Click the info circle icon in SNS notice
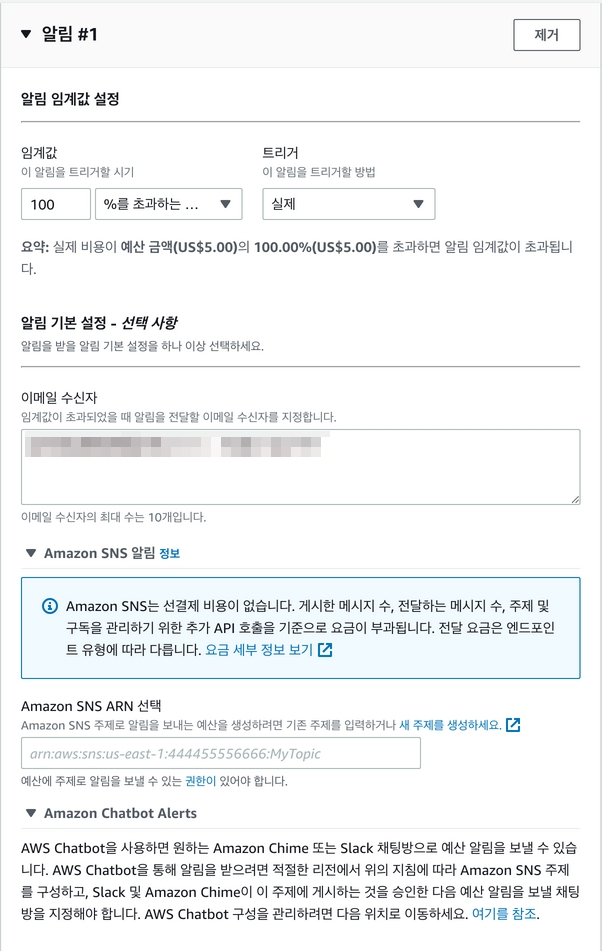Screen dimensions: 602x951 click(x=49, y=607)
